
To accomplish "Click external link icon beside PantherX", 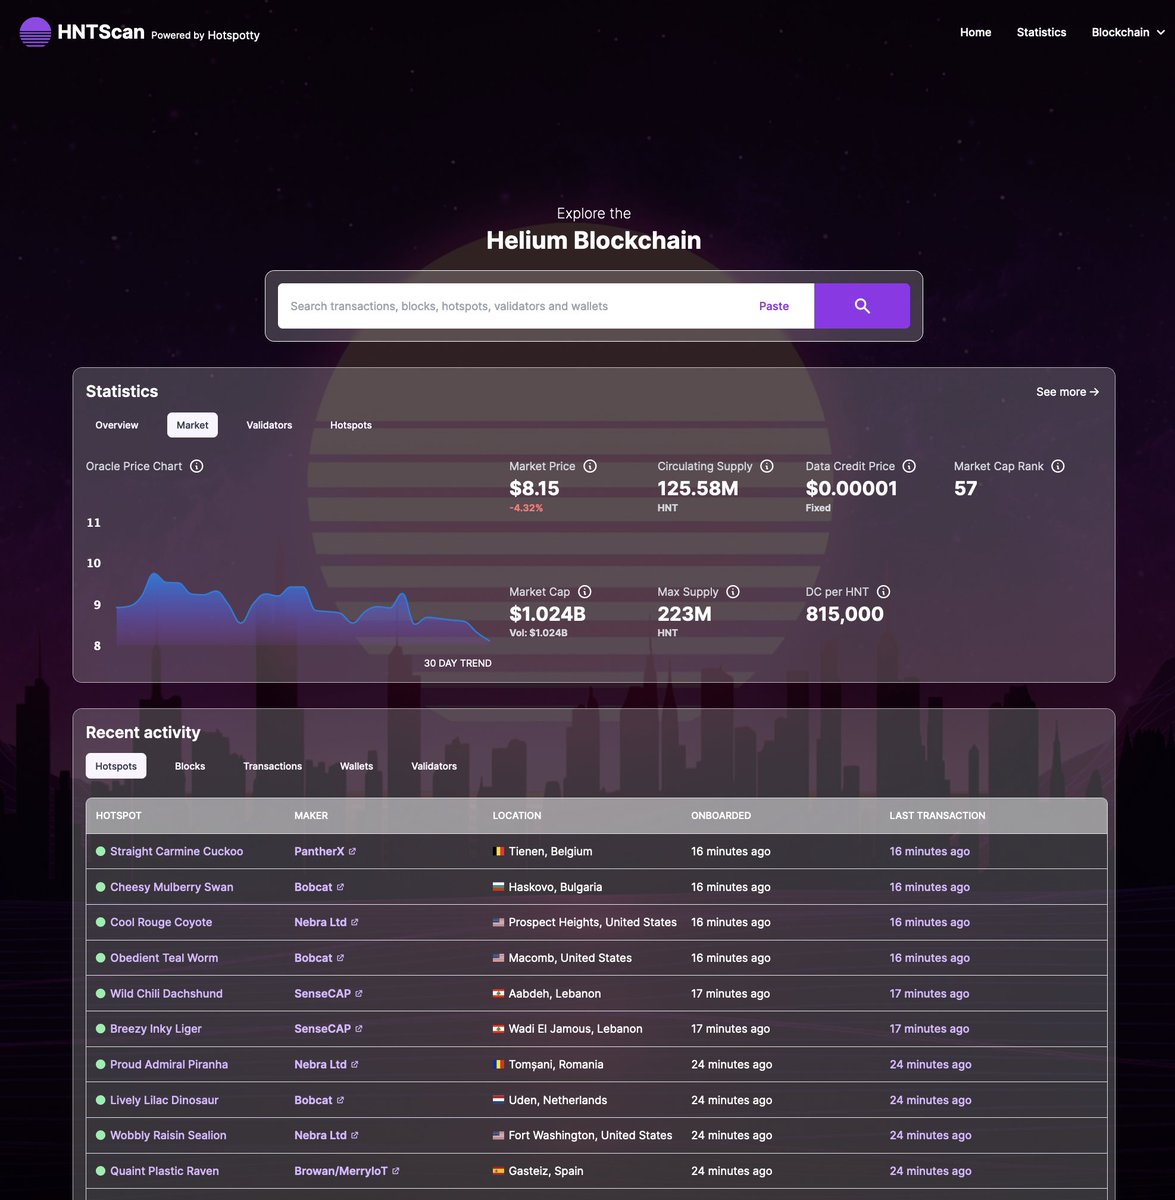I will click(x=352, y=852).
